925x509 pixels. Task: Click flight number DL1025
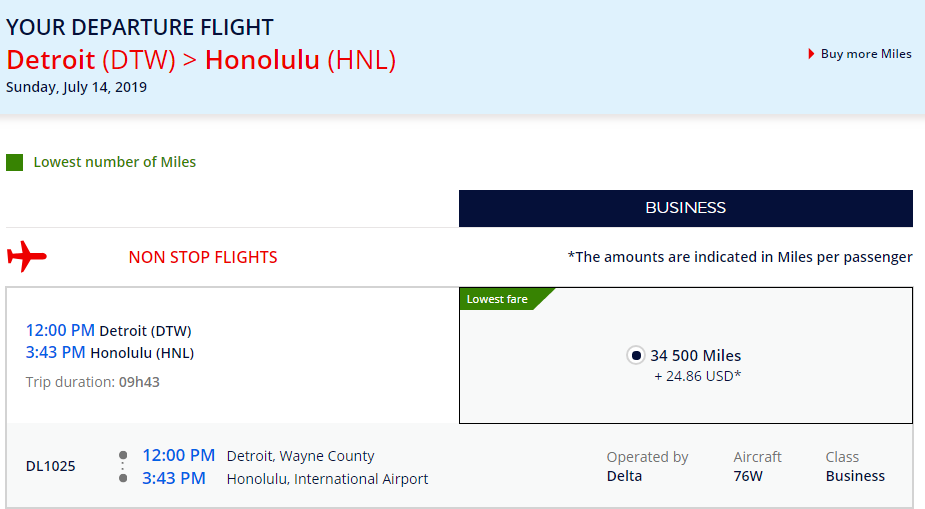click(x=51, y=466)
